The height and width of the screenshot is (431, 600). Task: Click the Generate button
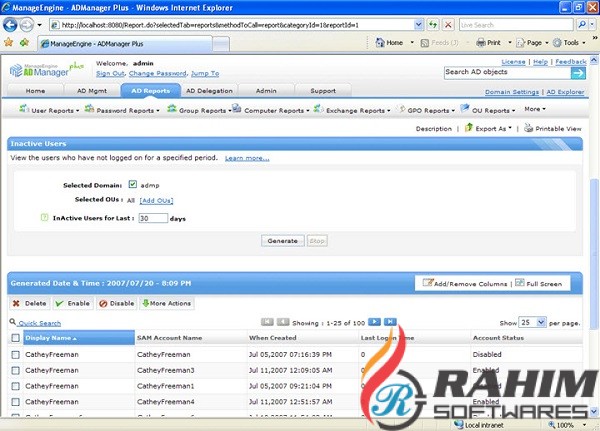283,241
